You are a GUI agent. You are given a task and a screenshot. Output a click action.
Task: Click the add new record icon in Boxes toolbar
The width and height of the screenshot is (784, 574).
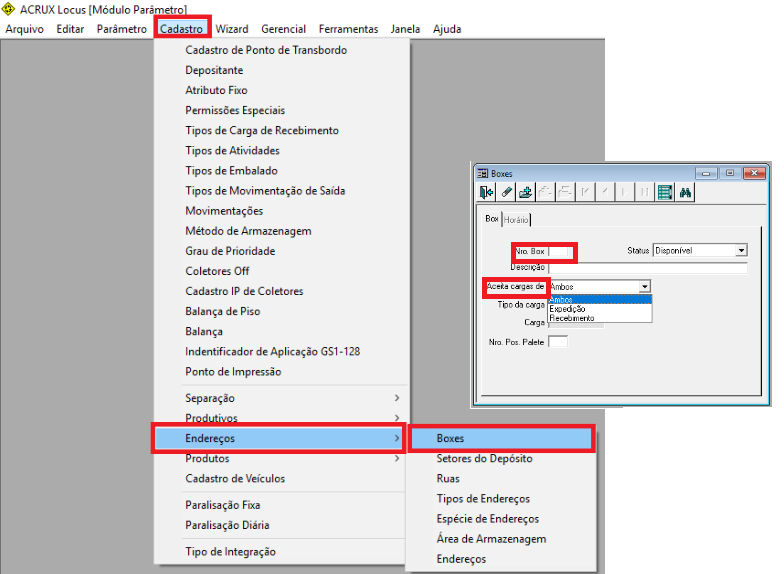[526, 192]
